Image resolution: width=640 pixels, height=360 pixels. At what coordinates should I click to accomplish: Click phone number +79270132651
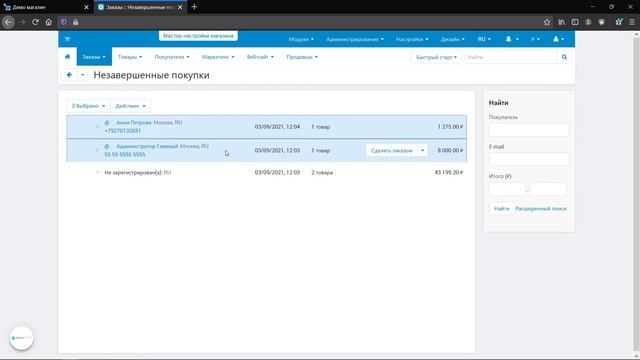click(x=122, y=131)
